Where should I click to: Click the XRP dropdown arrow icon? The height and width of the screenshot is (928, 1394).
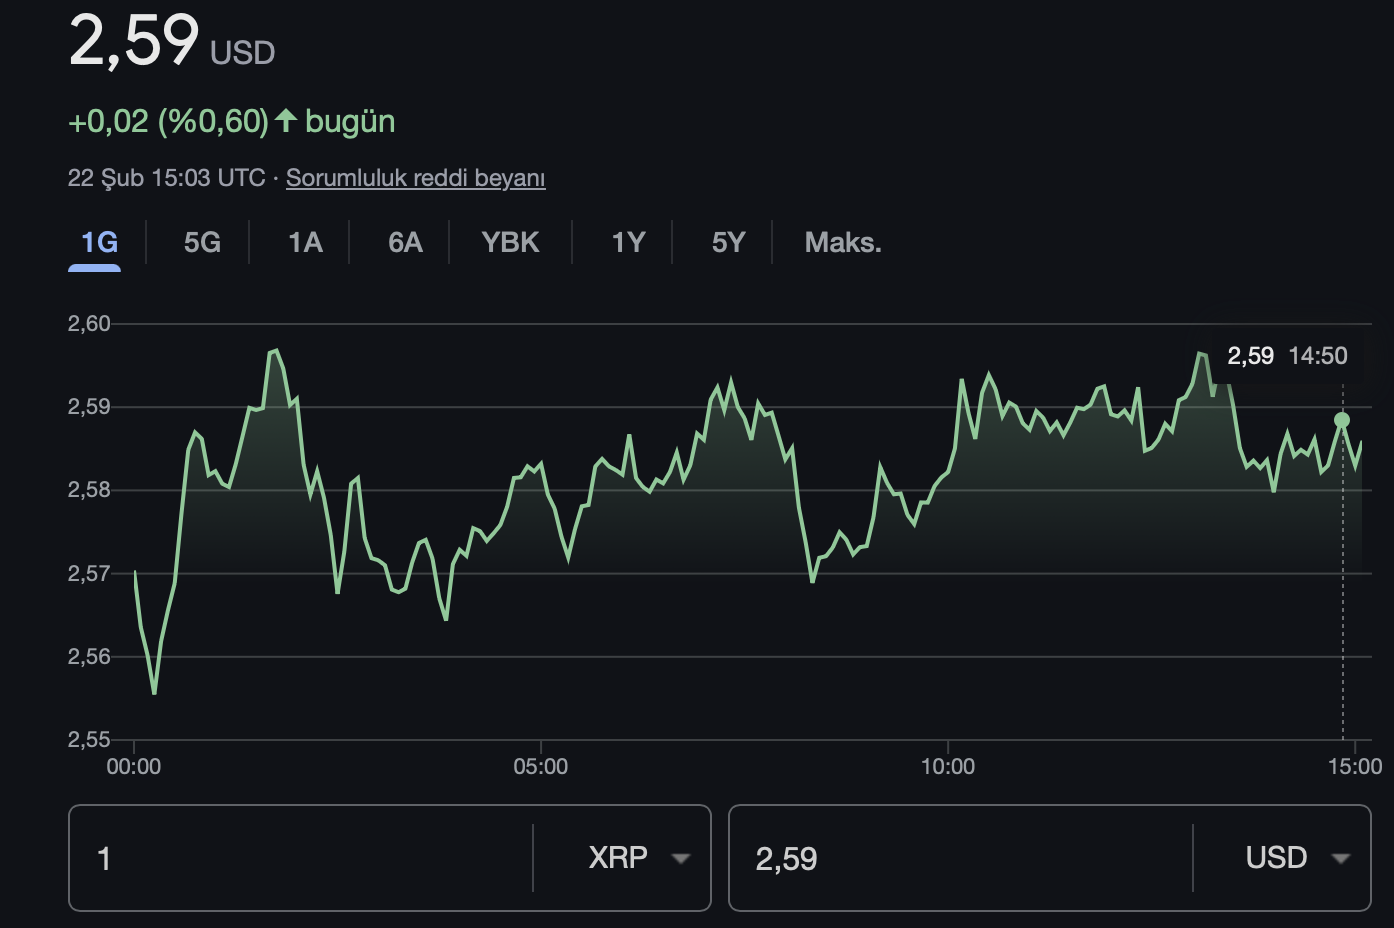681,858
